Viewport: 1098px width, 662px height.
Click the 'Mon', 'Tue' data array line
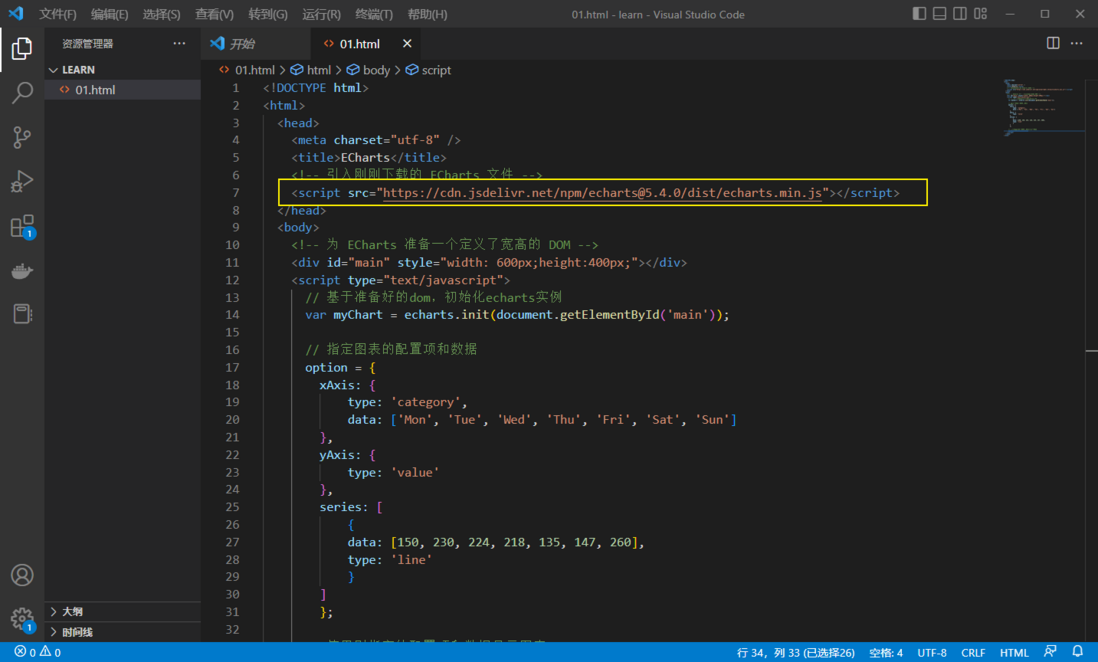[542, 420]
